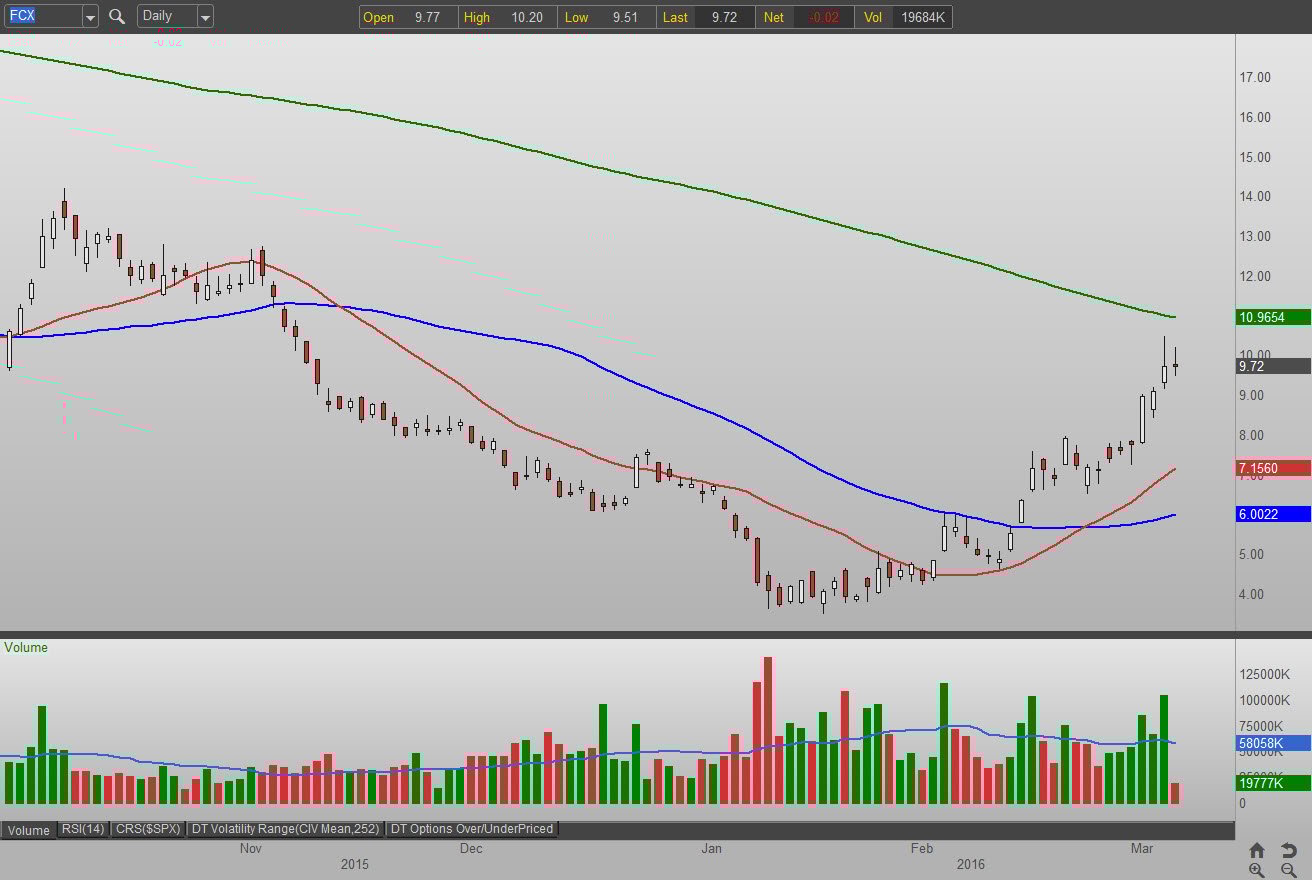This screenshot has height=880, width=1312.
Task: Open the FCX ticker symbol dropdown arrow
Action: coord(90,16)
